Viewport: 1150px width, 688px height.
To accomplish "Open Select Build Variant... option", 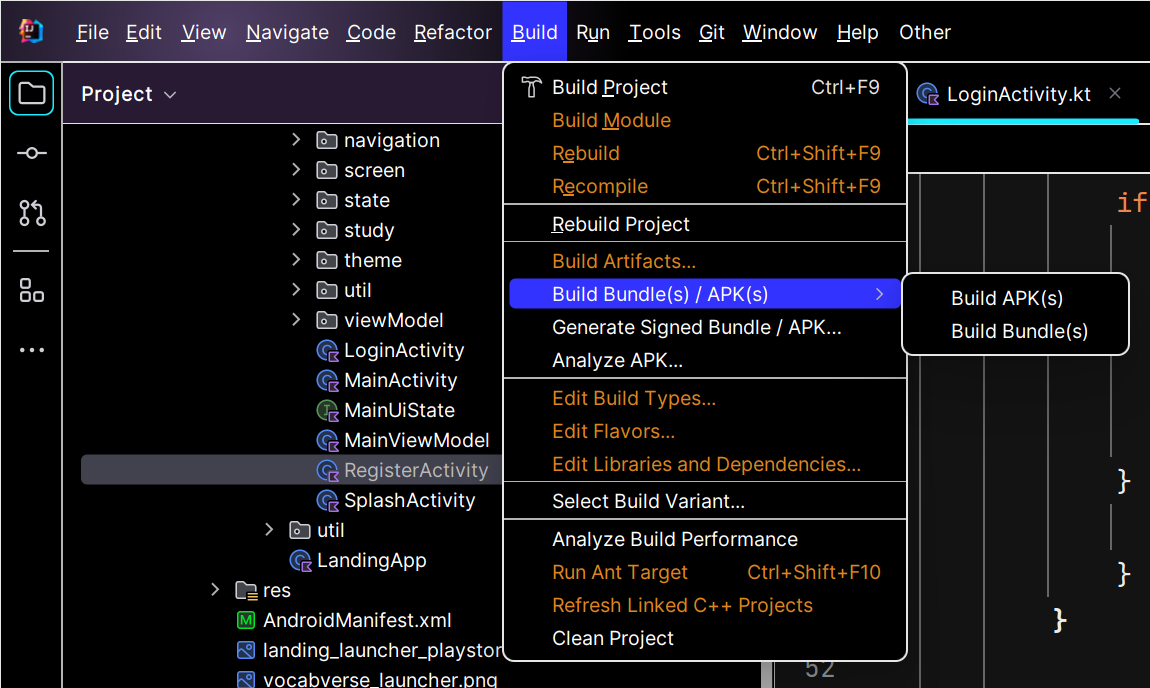I will [705, 501].
